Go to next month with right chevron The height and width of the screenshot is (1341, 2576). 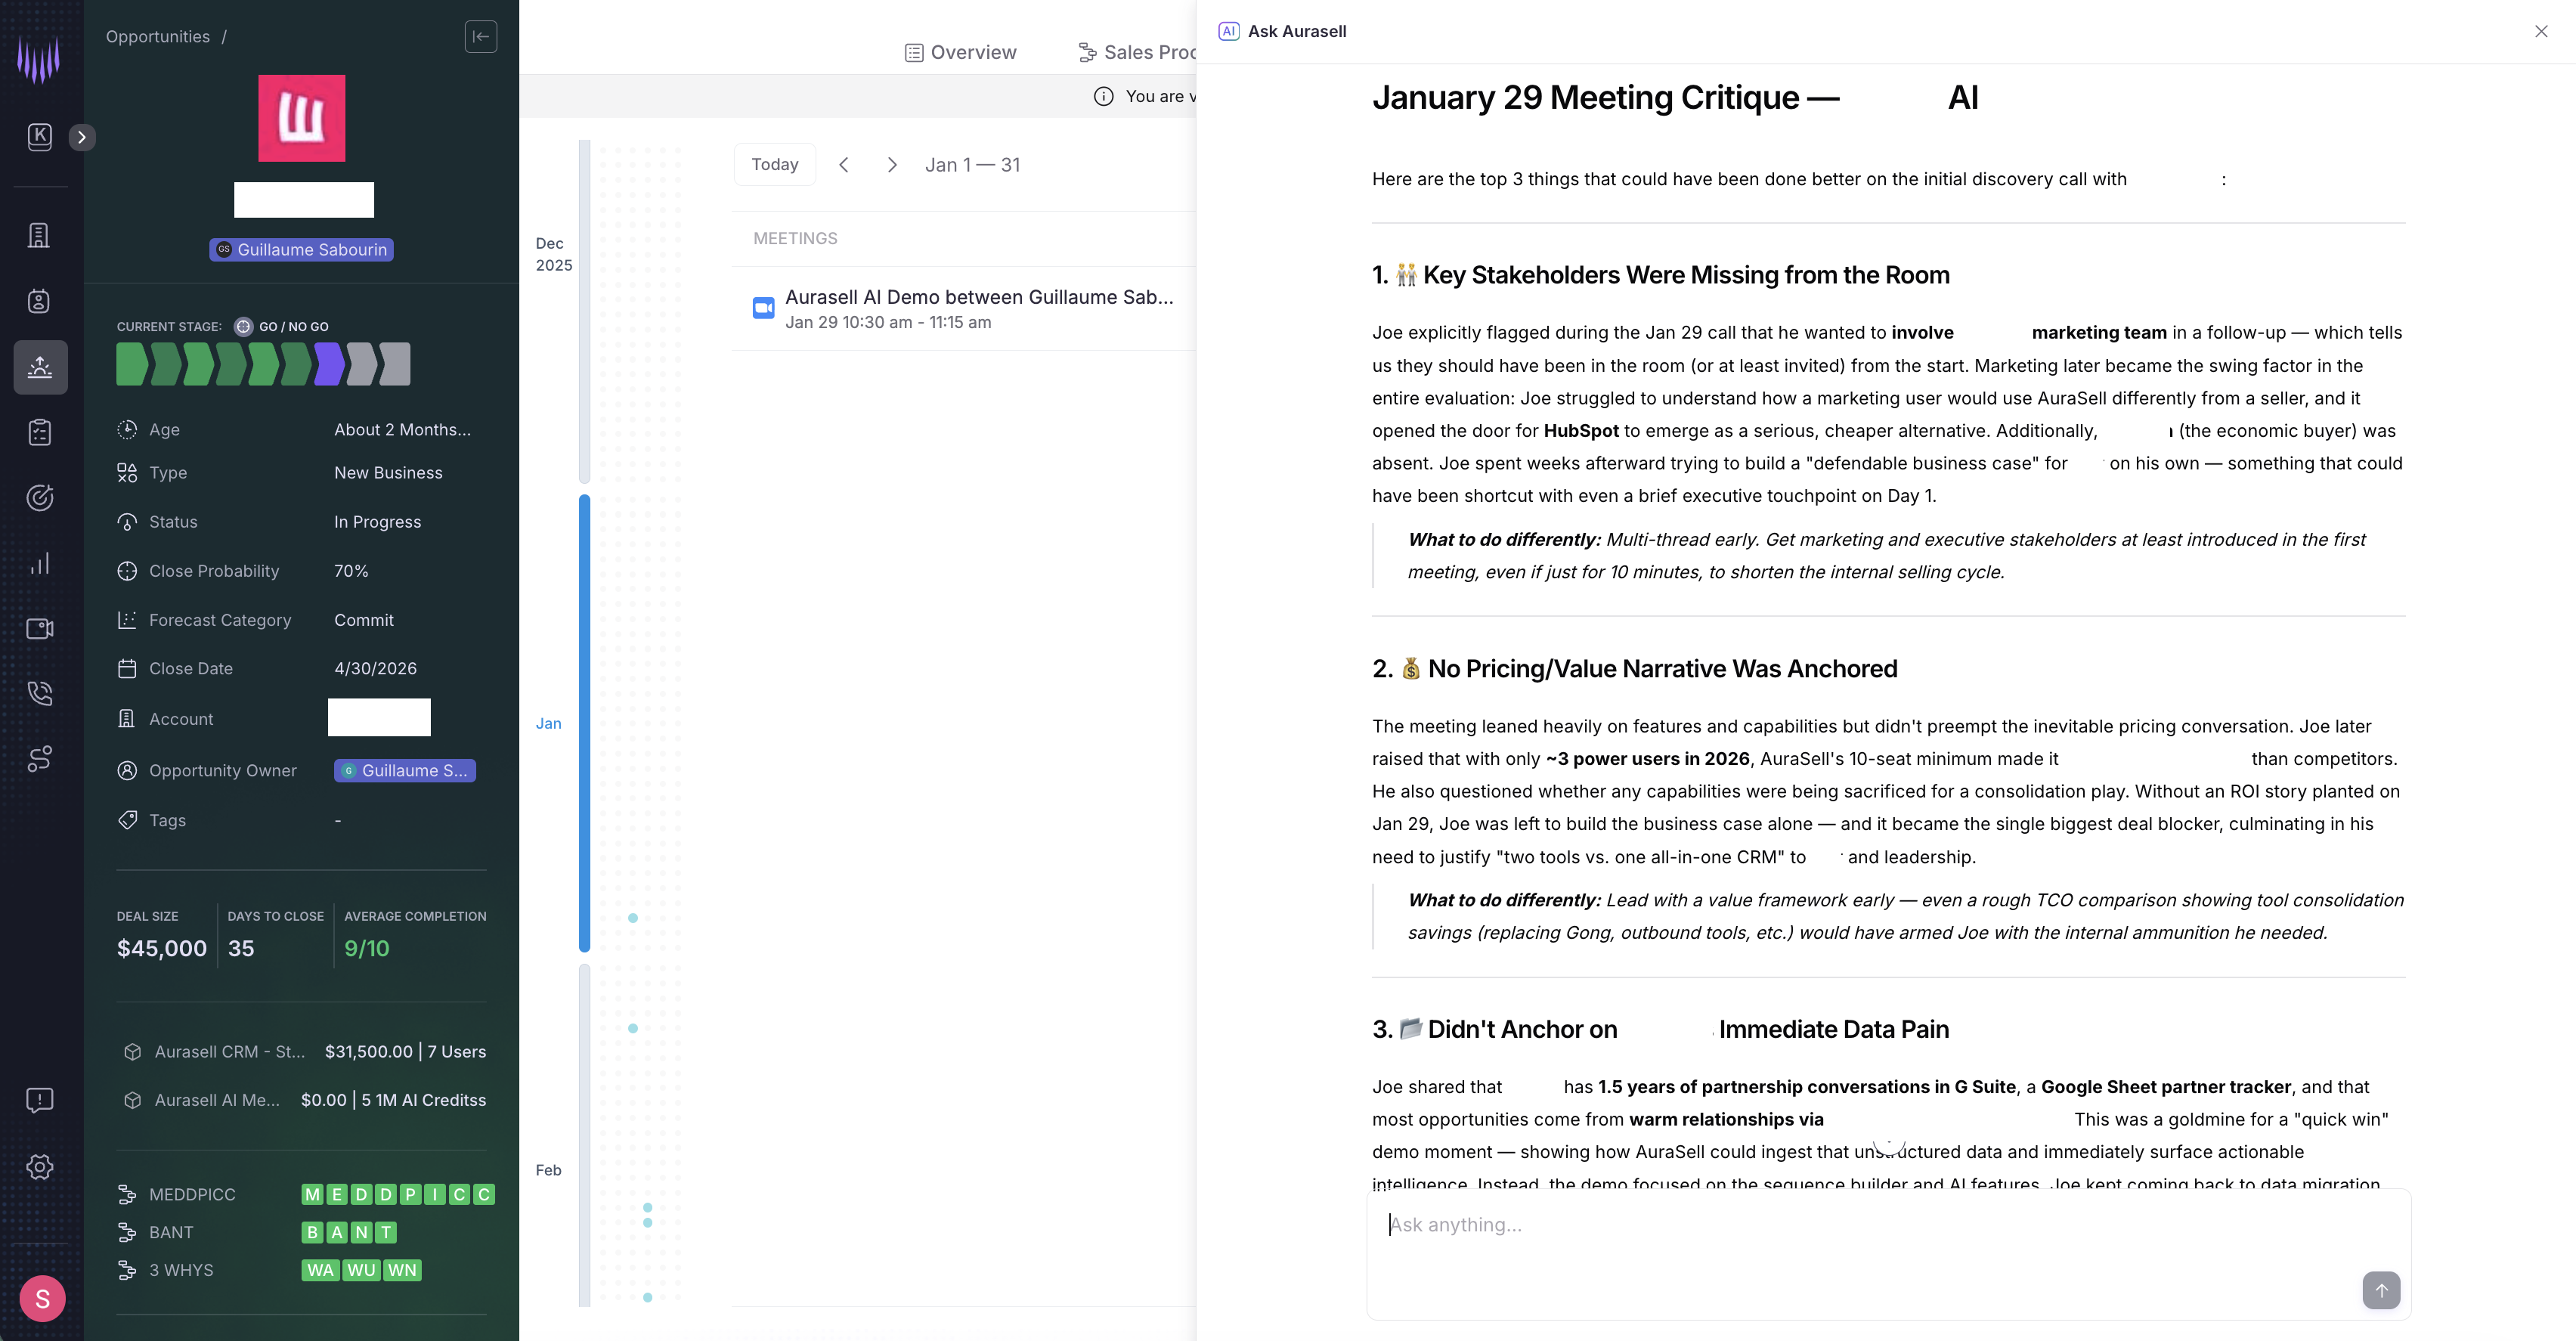[x=891, y=165]
